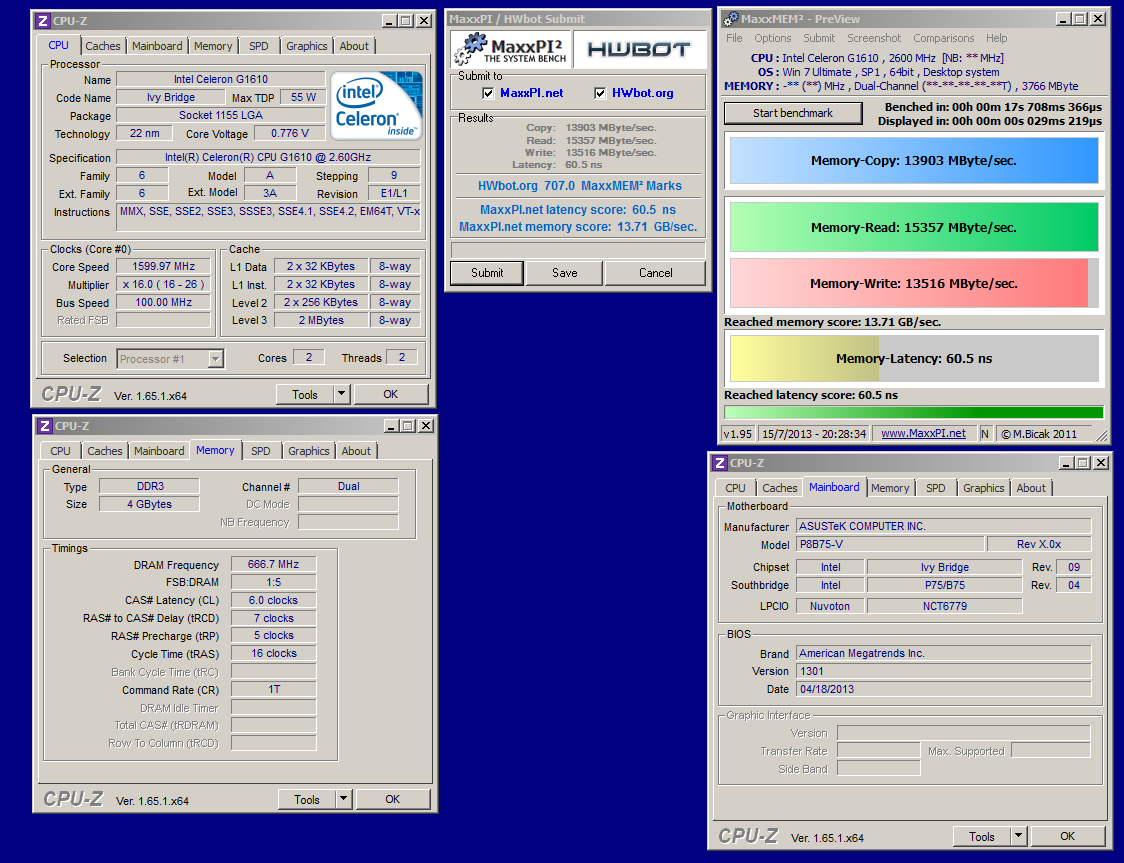Click the MaxxMEM² PreView title bar icon
Image resolution: width=1124 pixels, height=863 pixels.
(730, 19)
